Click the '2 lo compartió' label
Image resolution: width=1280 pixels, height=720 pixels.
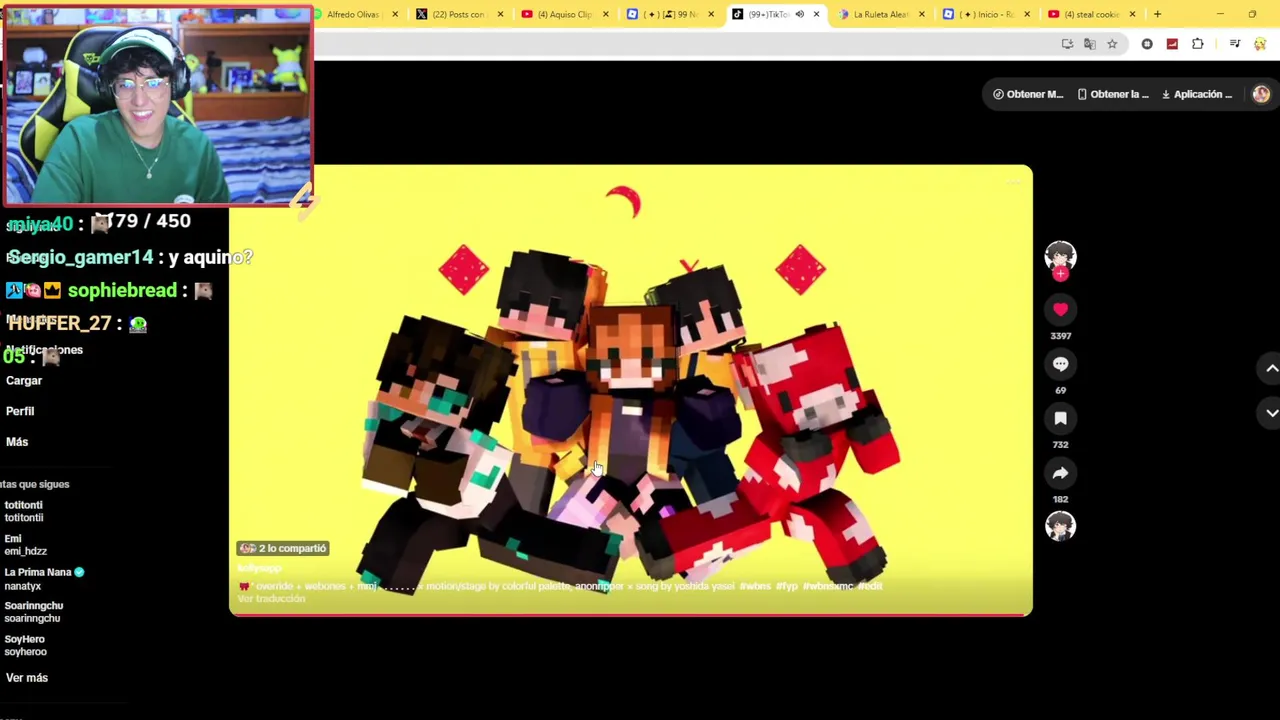tap(283, 548)
